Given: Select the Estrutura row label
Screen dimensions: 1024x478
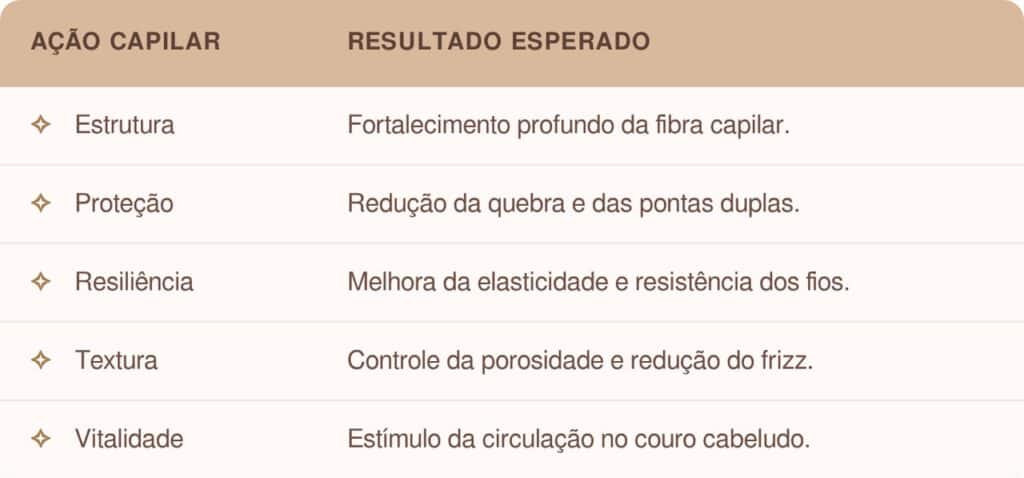Looking at the screenshot, I should pyautogui.click(x=125, y=126).
